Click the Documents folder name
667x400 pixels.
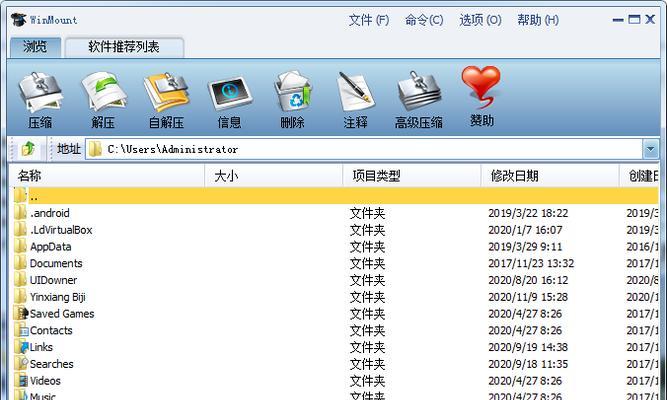[56, 263]
